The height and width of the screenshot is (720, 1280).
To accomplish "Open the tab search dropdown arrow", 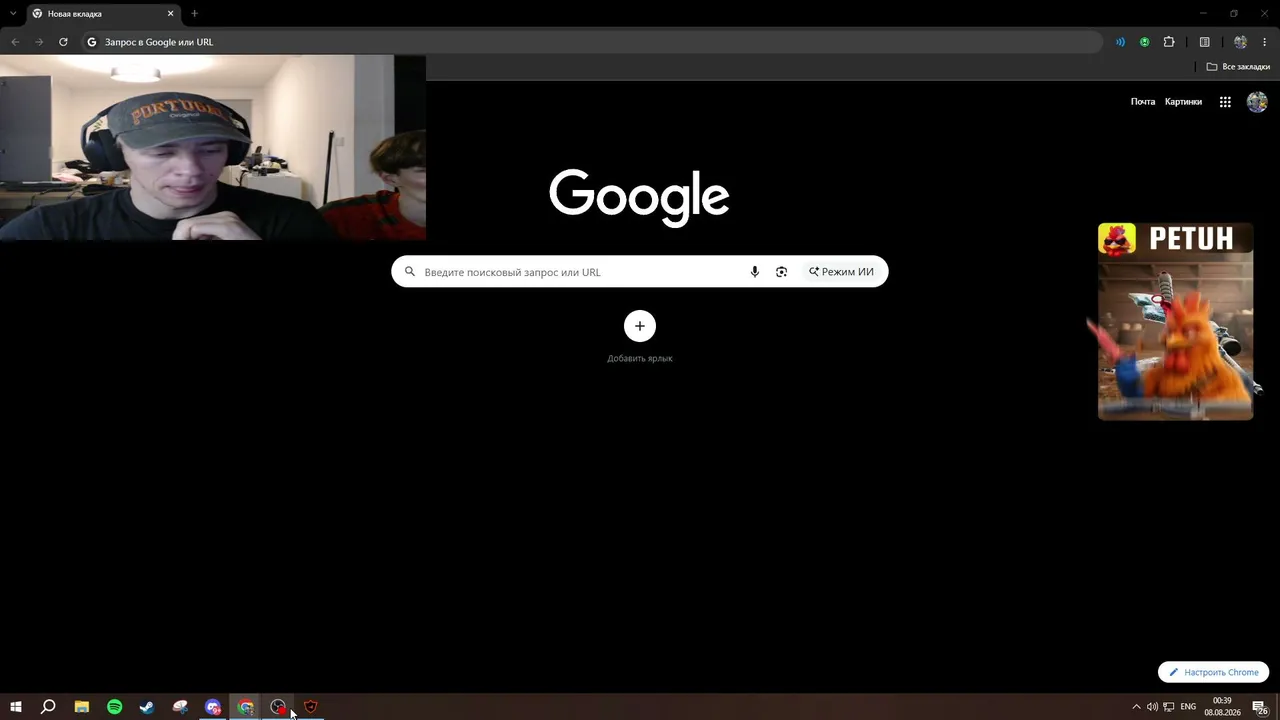I will coord(13,14).
